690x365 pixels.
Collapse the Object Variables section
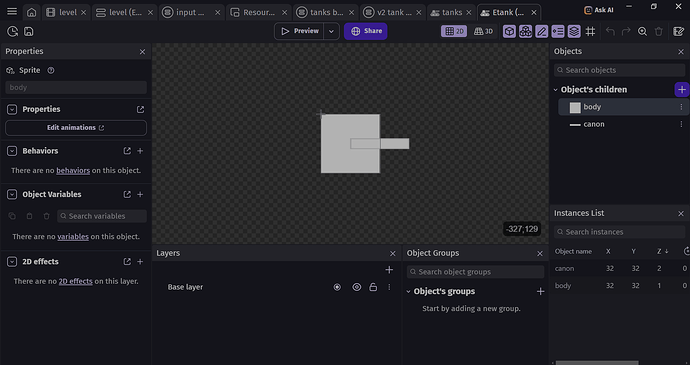[12, 194]
